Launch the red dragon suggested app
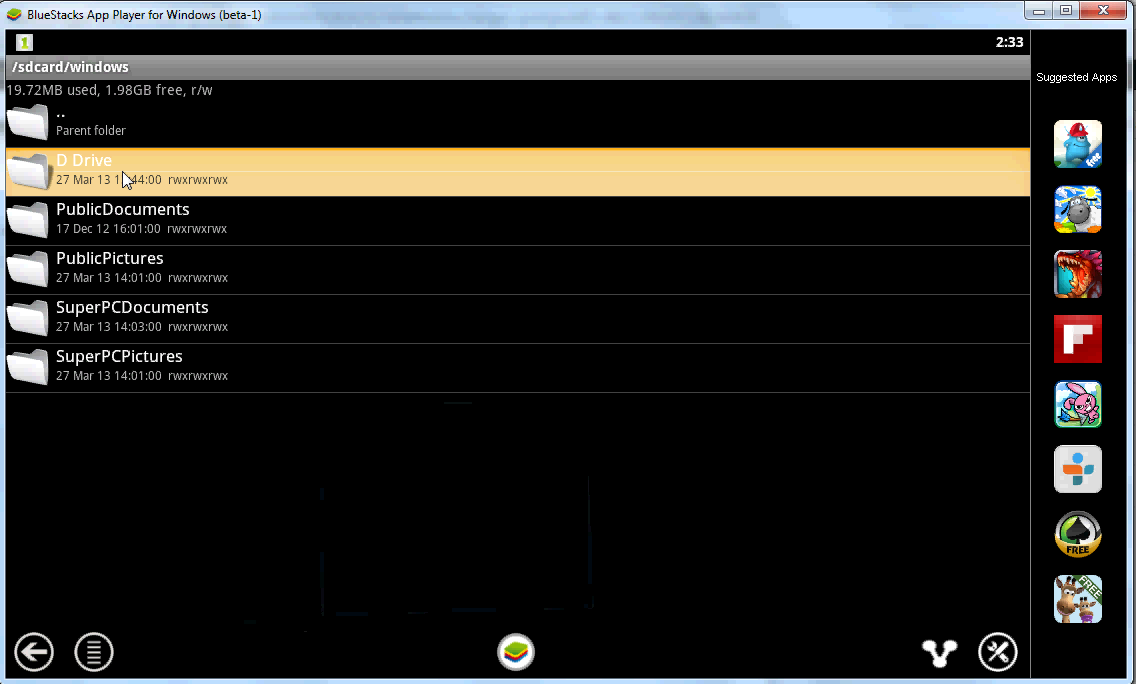This screenshot has height=684, width=1136. [x=1078, y=274]
